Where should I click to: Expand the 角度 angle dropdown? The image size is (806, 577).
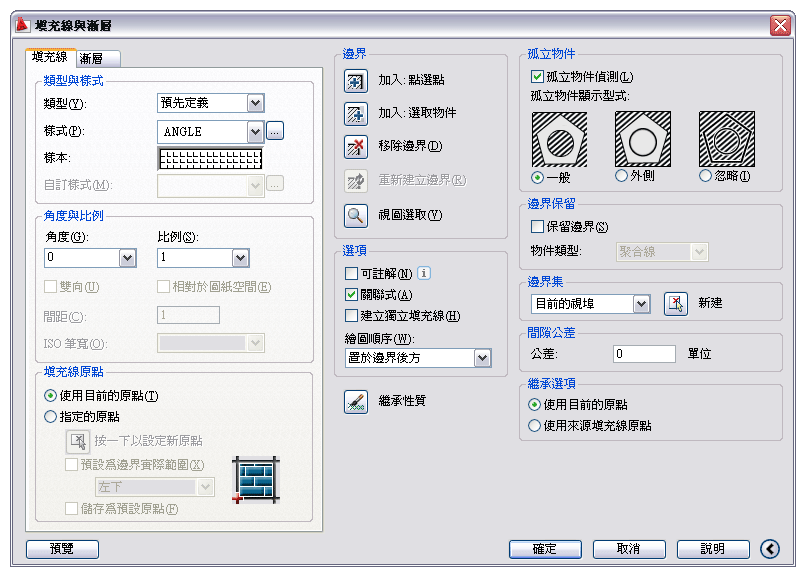click(127, 258)
